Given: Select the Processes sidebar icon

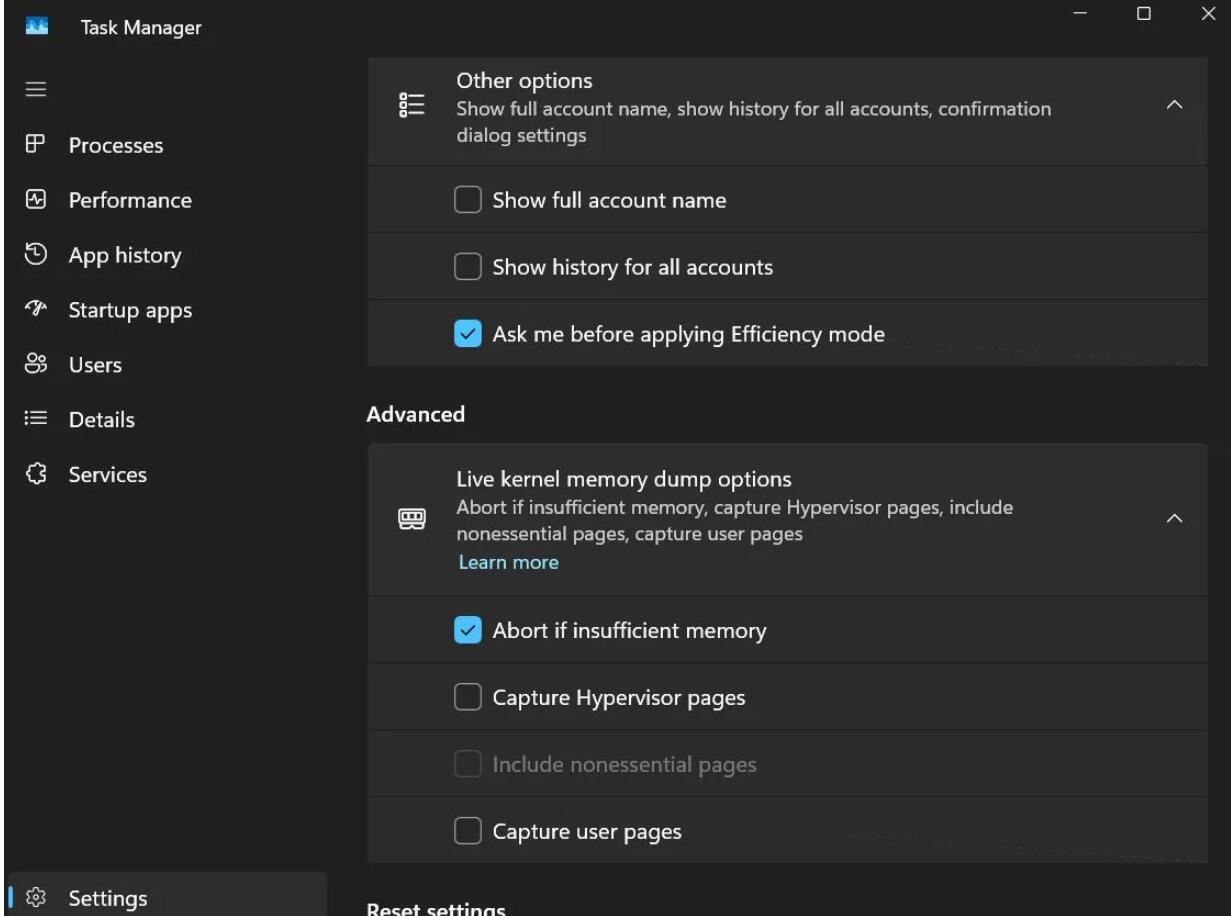Looking at the screenshot, I should 33,145.
